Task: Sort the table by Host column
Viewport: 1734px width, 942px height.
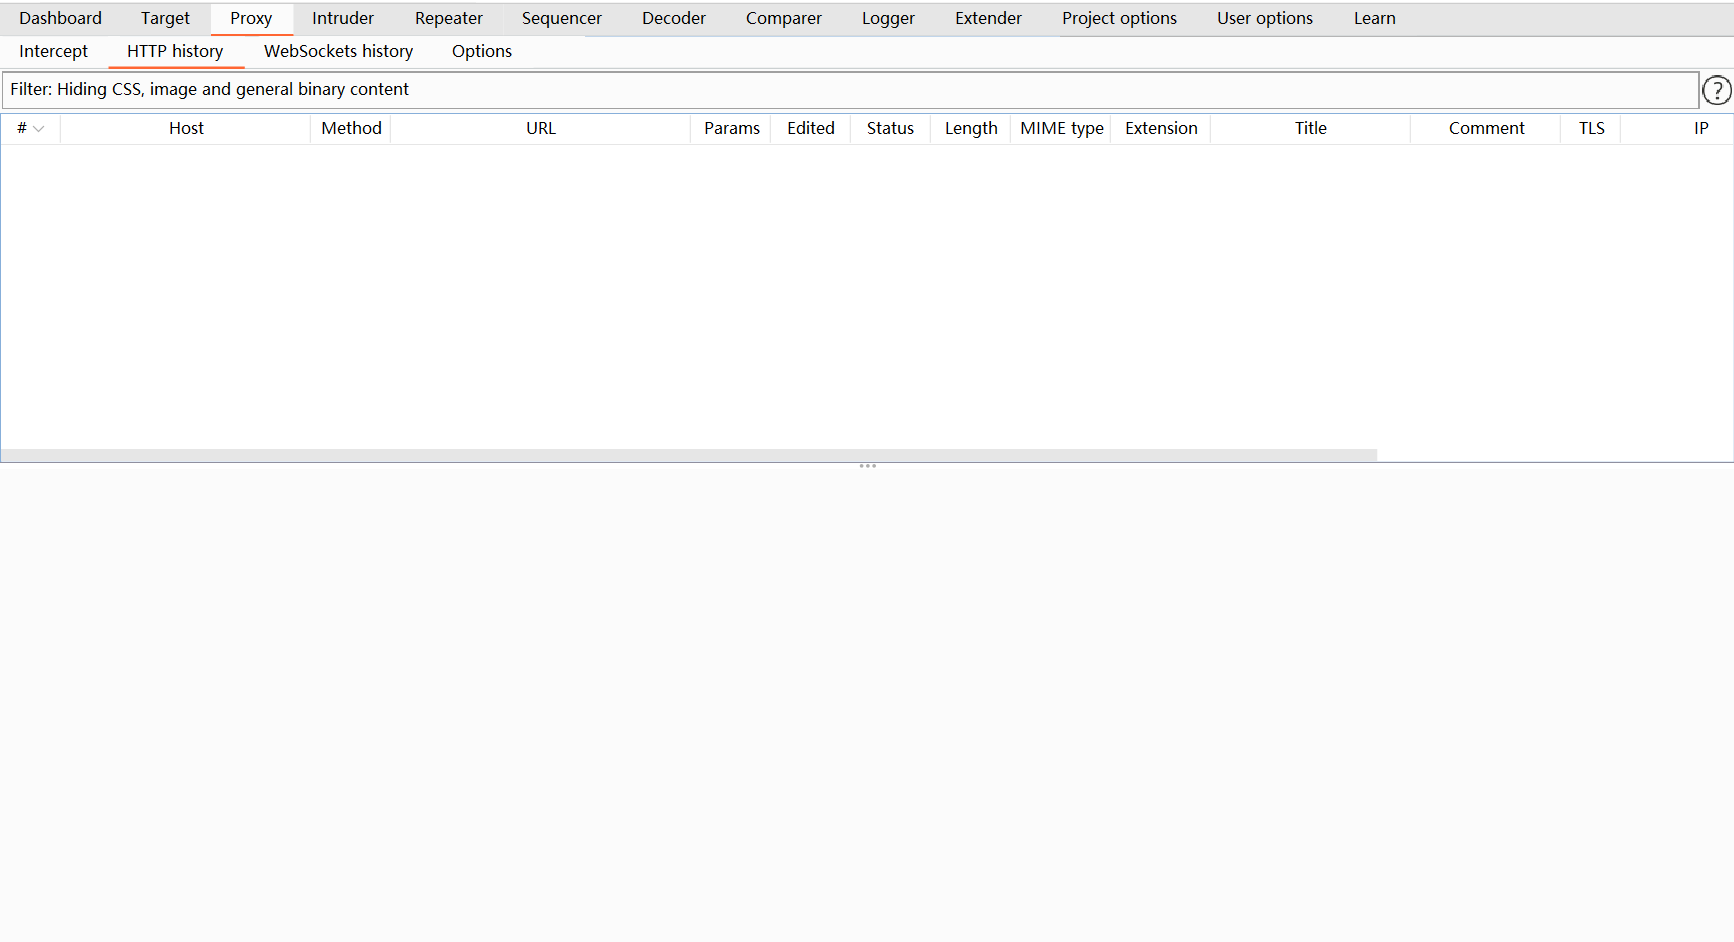Action: [x=186, y=128]
